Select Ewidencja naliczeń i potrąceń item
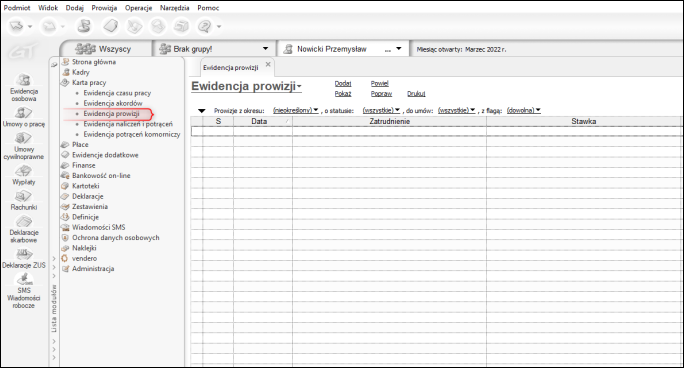 [128, 124]
